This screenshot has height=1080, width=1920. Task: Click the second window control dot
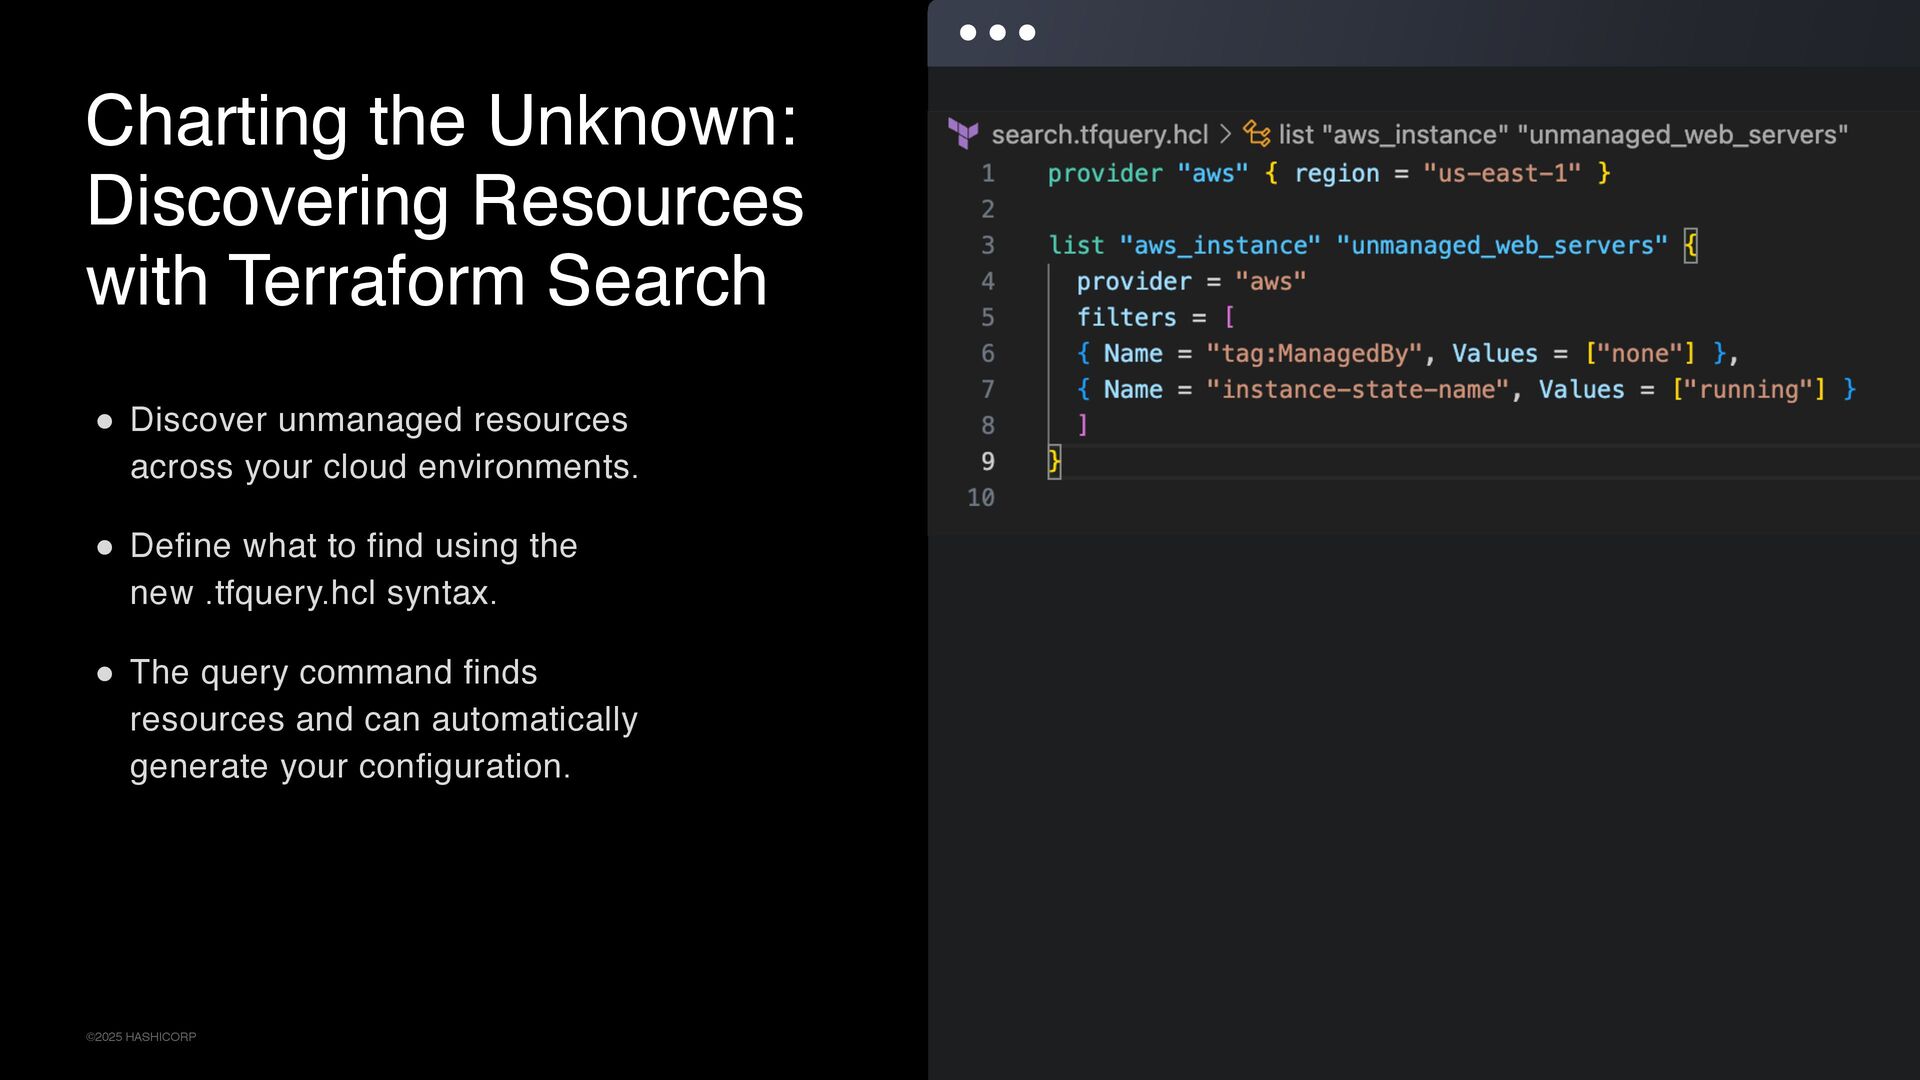(997, 33)
